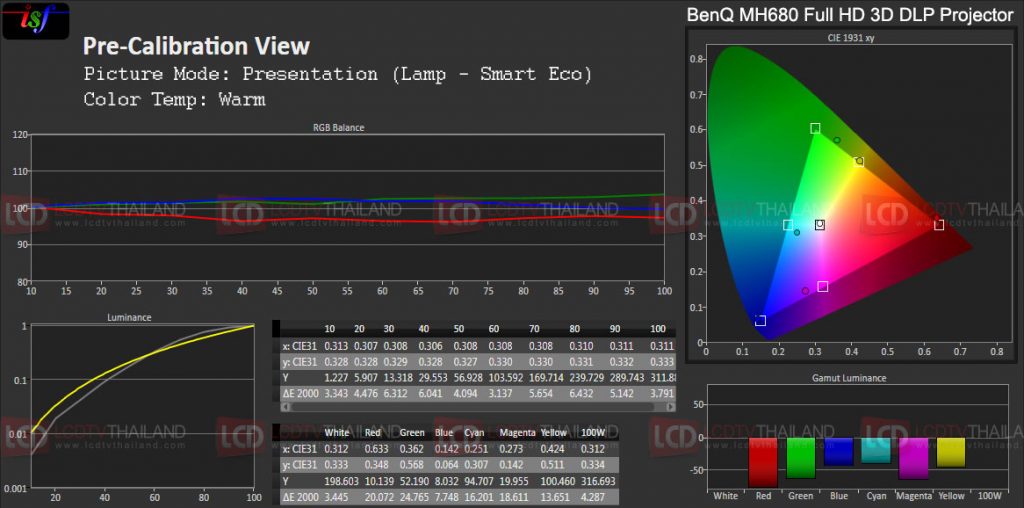Click the green target square on CIE chart
Viewport: 1024px width, 508px height.
815,128
